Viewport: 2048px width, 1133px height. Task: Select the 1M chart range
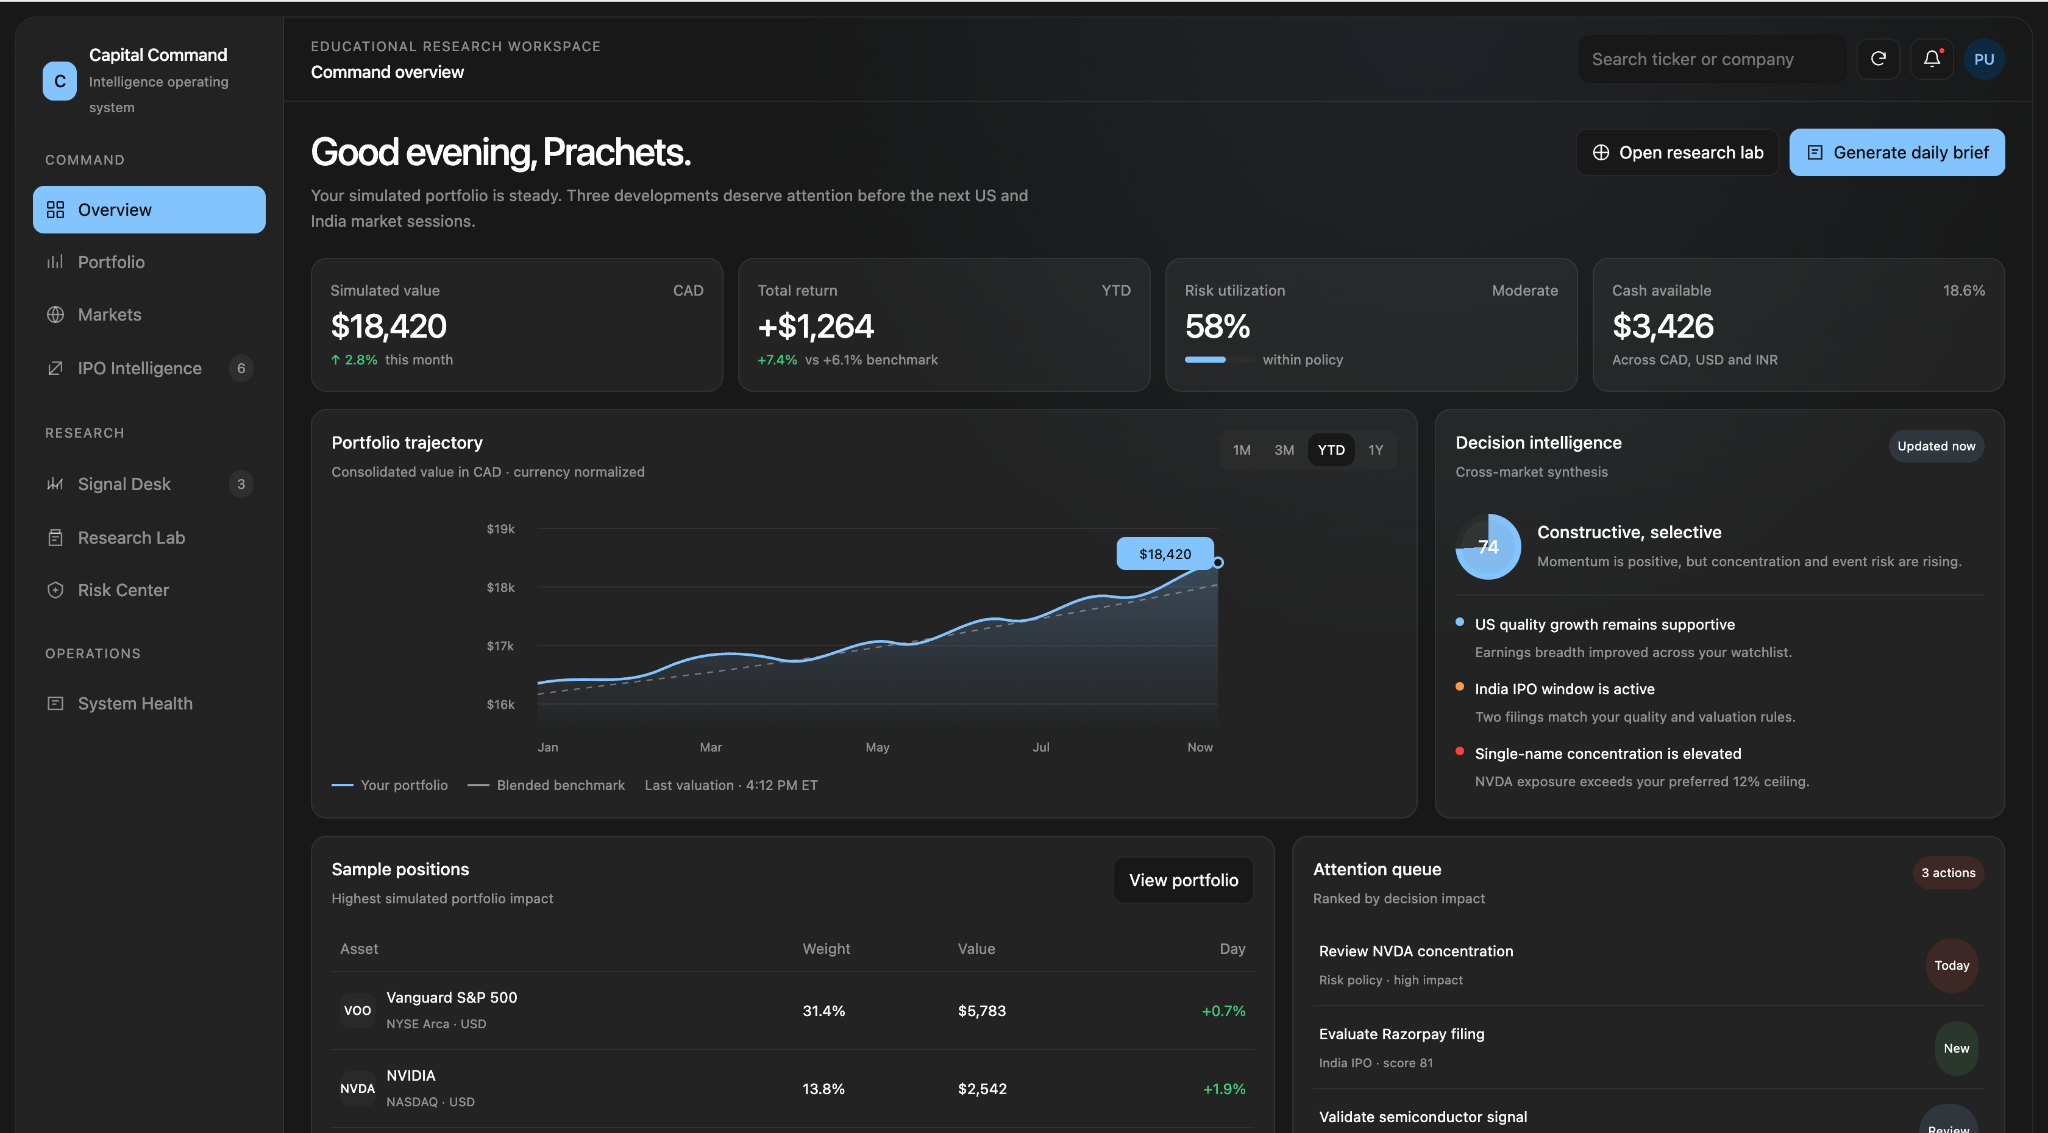pos(1242,450)
